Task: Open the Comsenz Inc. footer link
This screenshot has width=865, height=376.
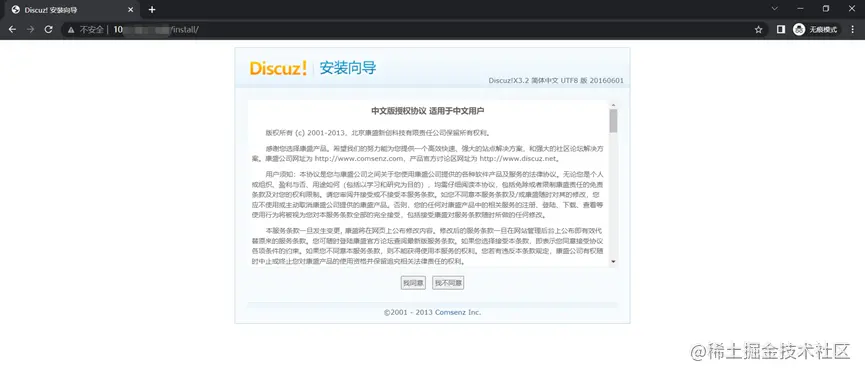Action: click(x=450, y=312)
